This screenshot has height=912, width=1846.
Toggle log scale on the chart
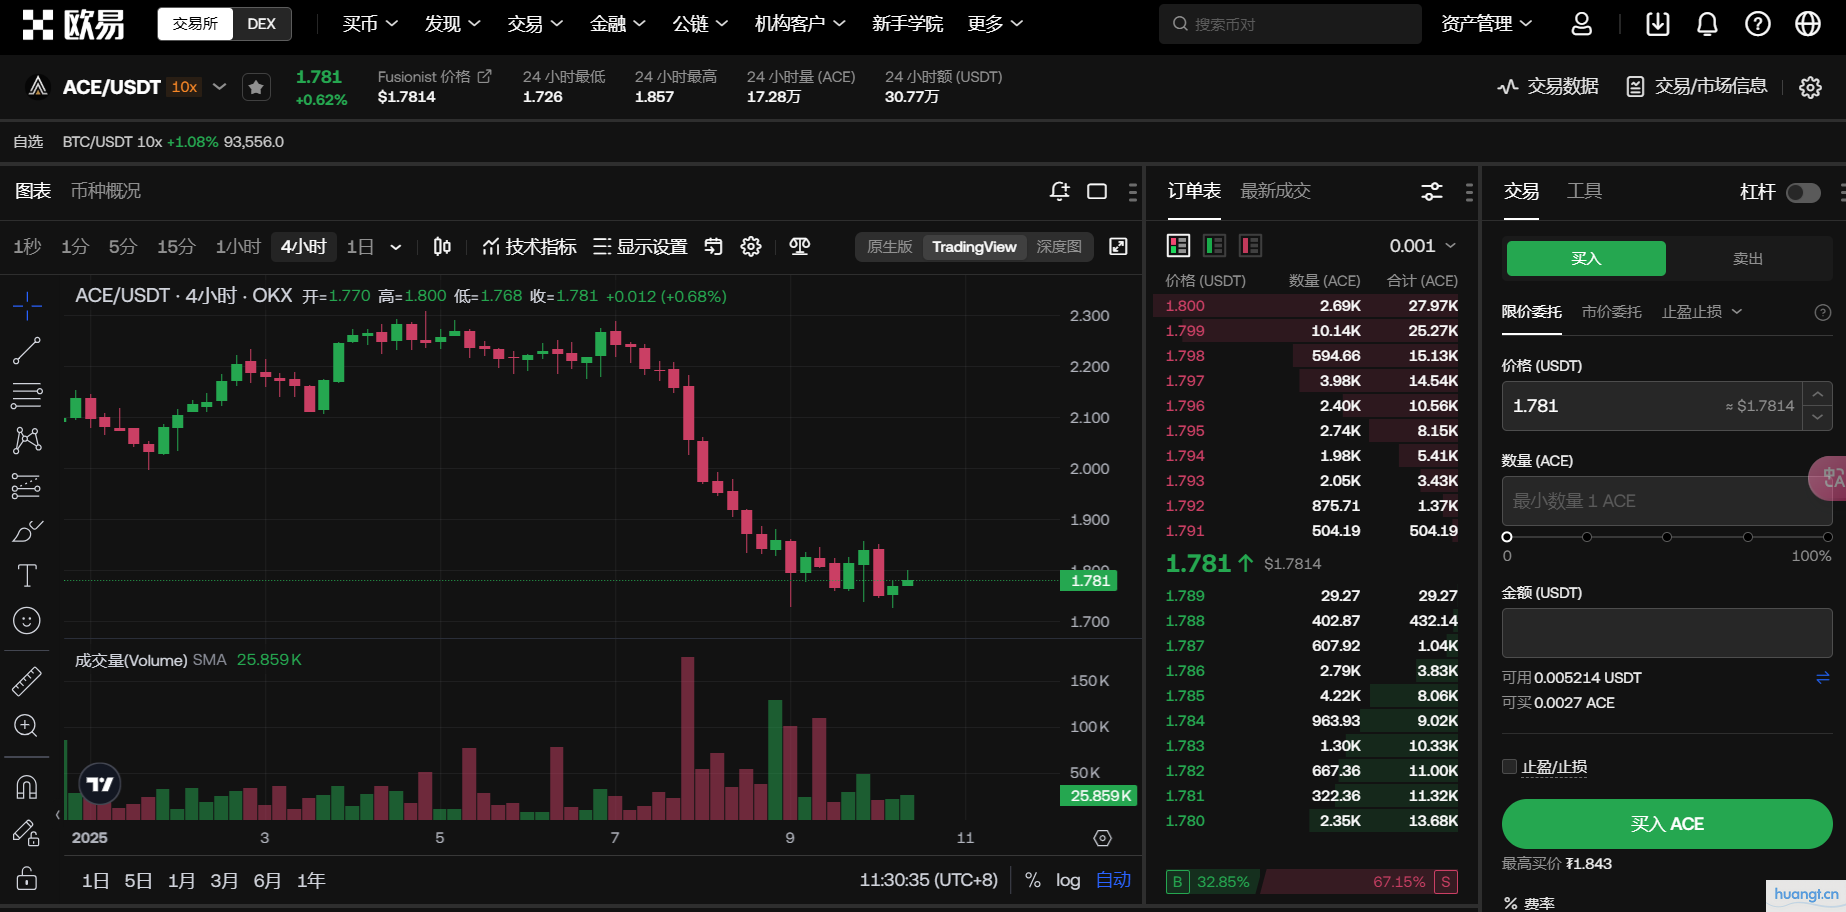click(x=1068, y=880)
